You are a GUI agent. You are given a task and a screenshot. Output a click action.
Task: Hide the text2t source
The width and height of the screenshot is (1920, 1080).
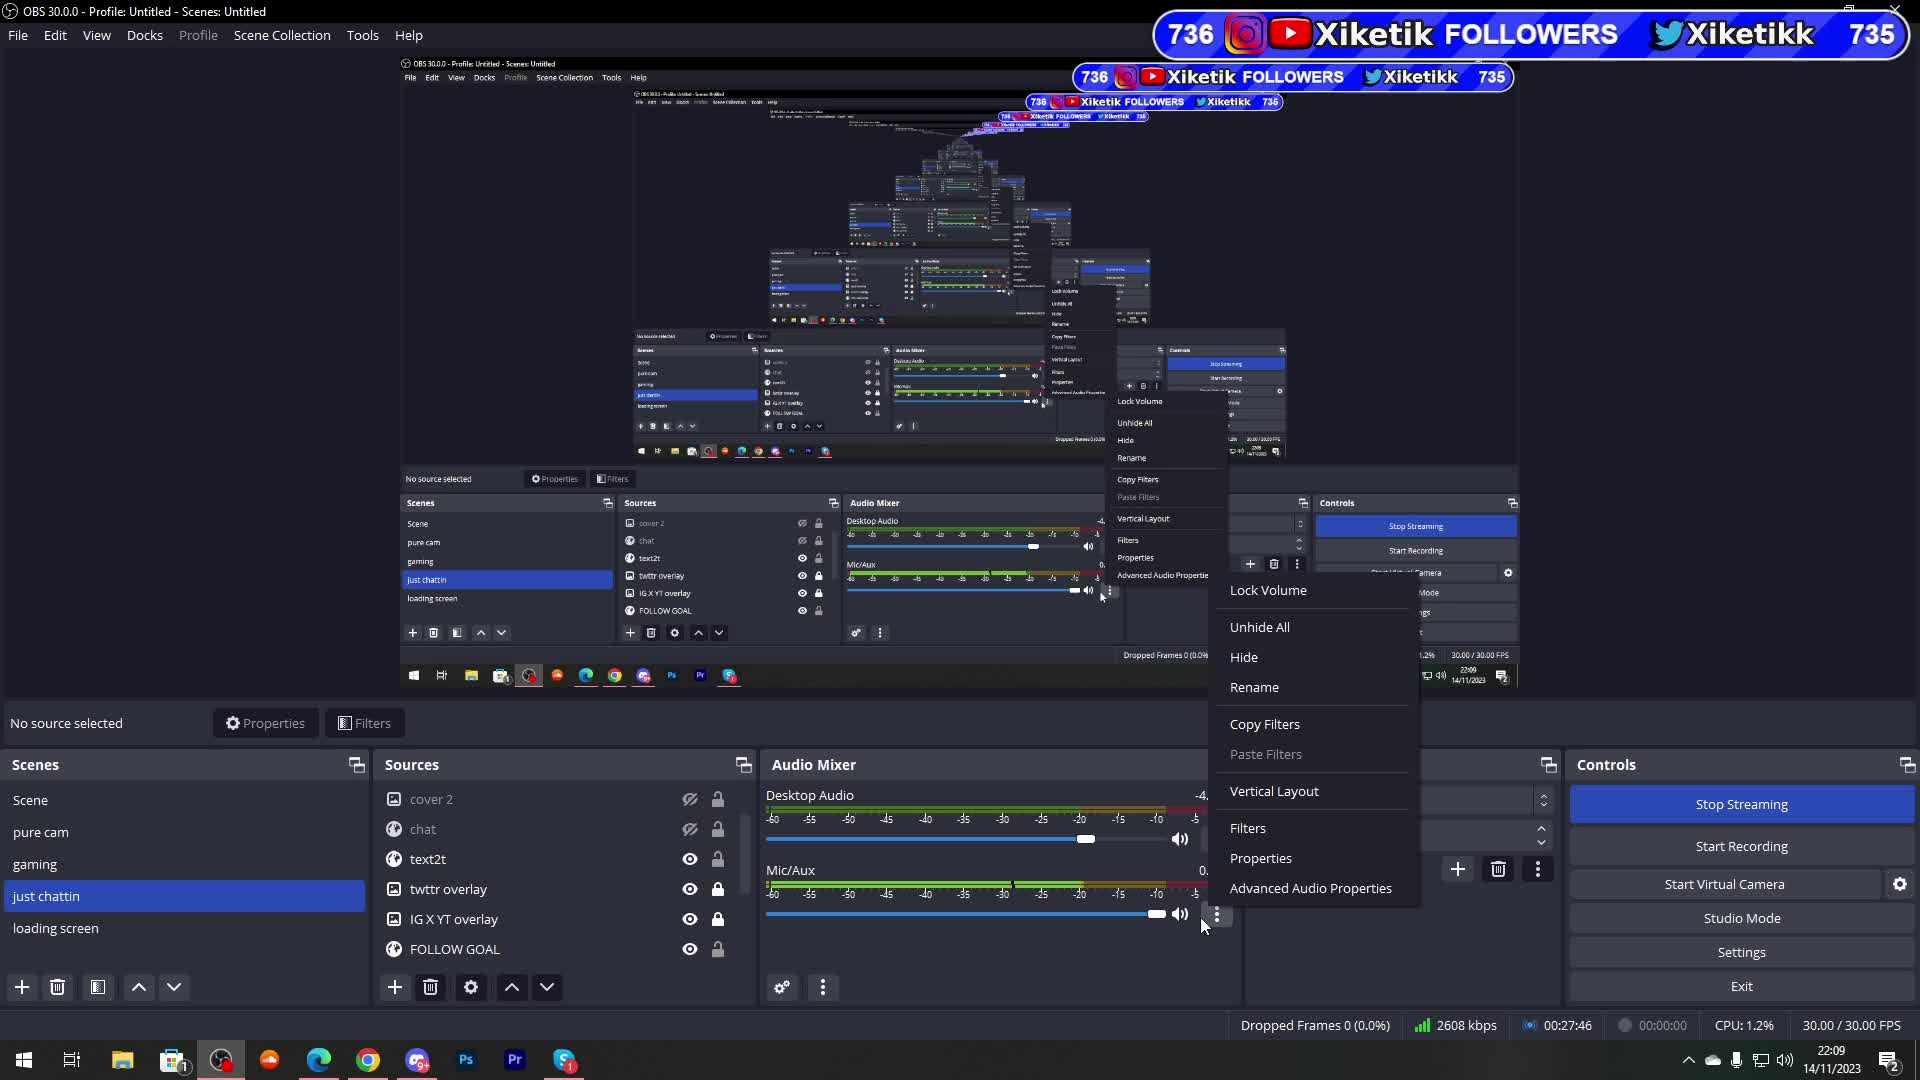point(690,859)
